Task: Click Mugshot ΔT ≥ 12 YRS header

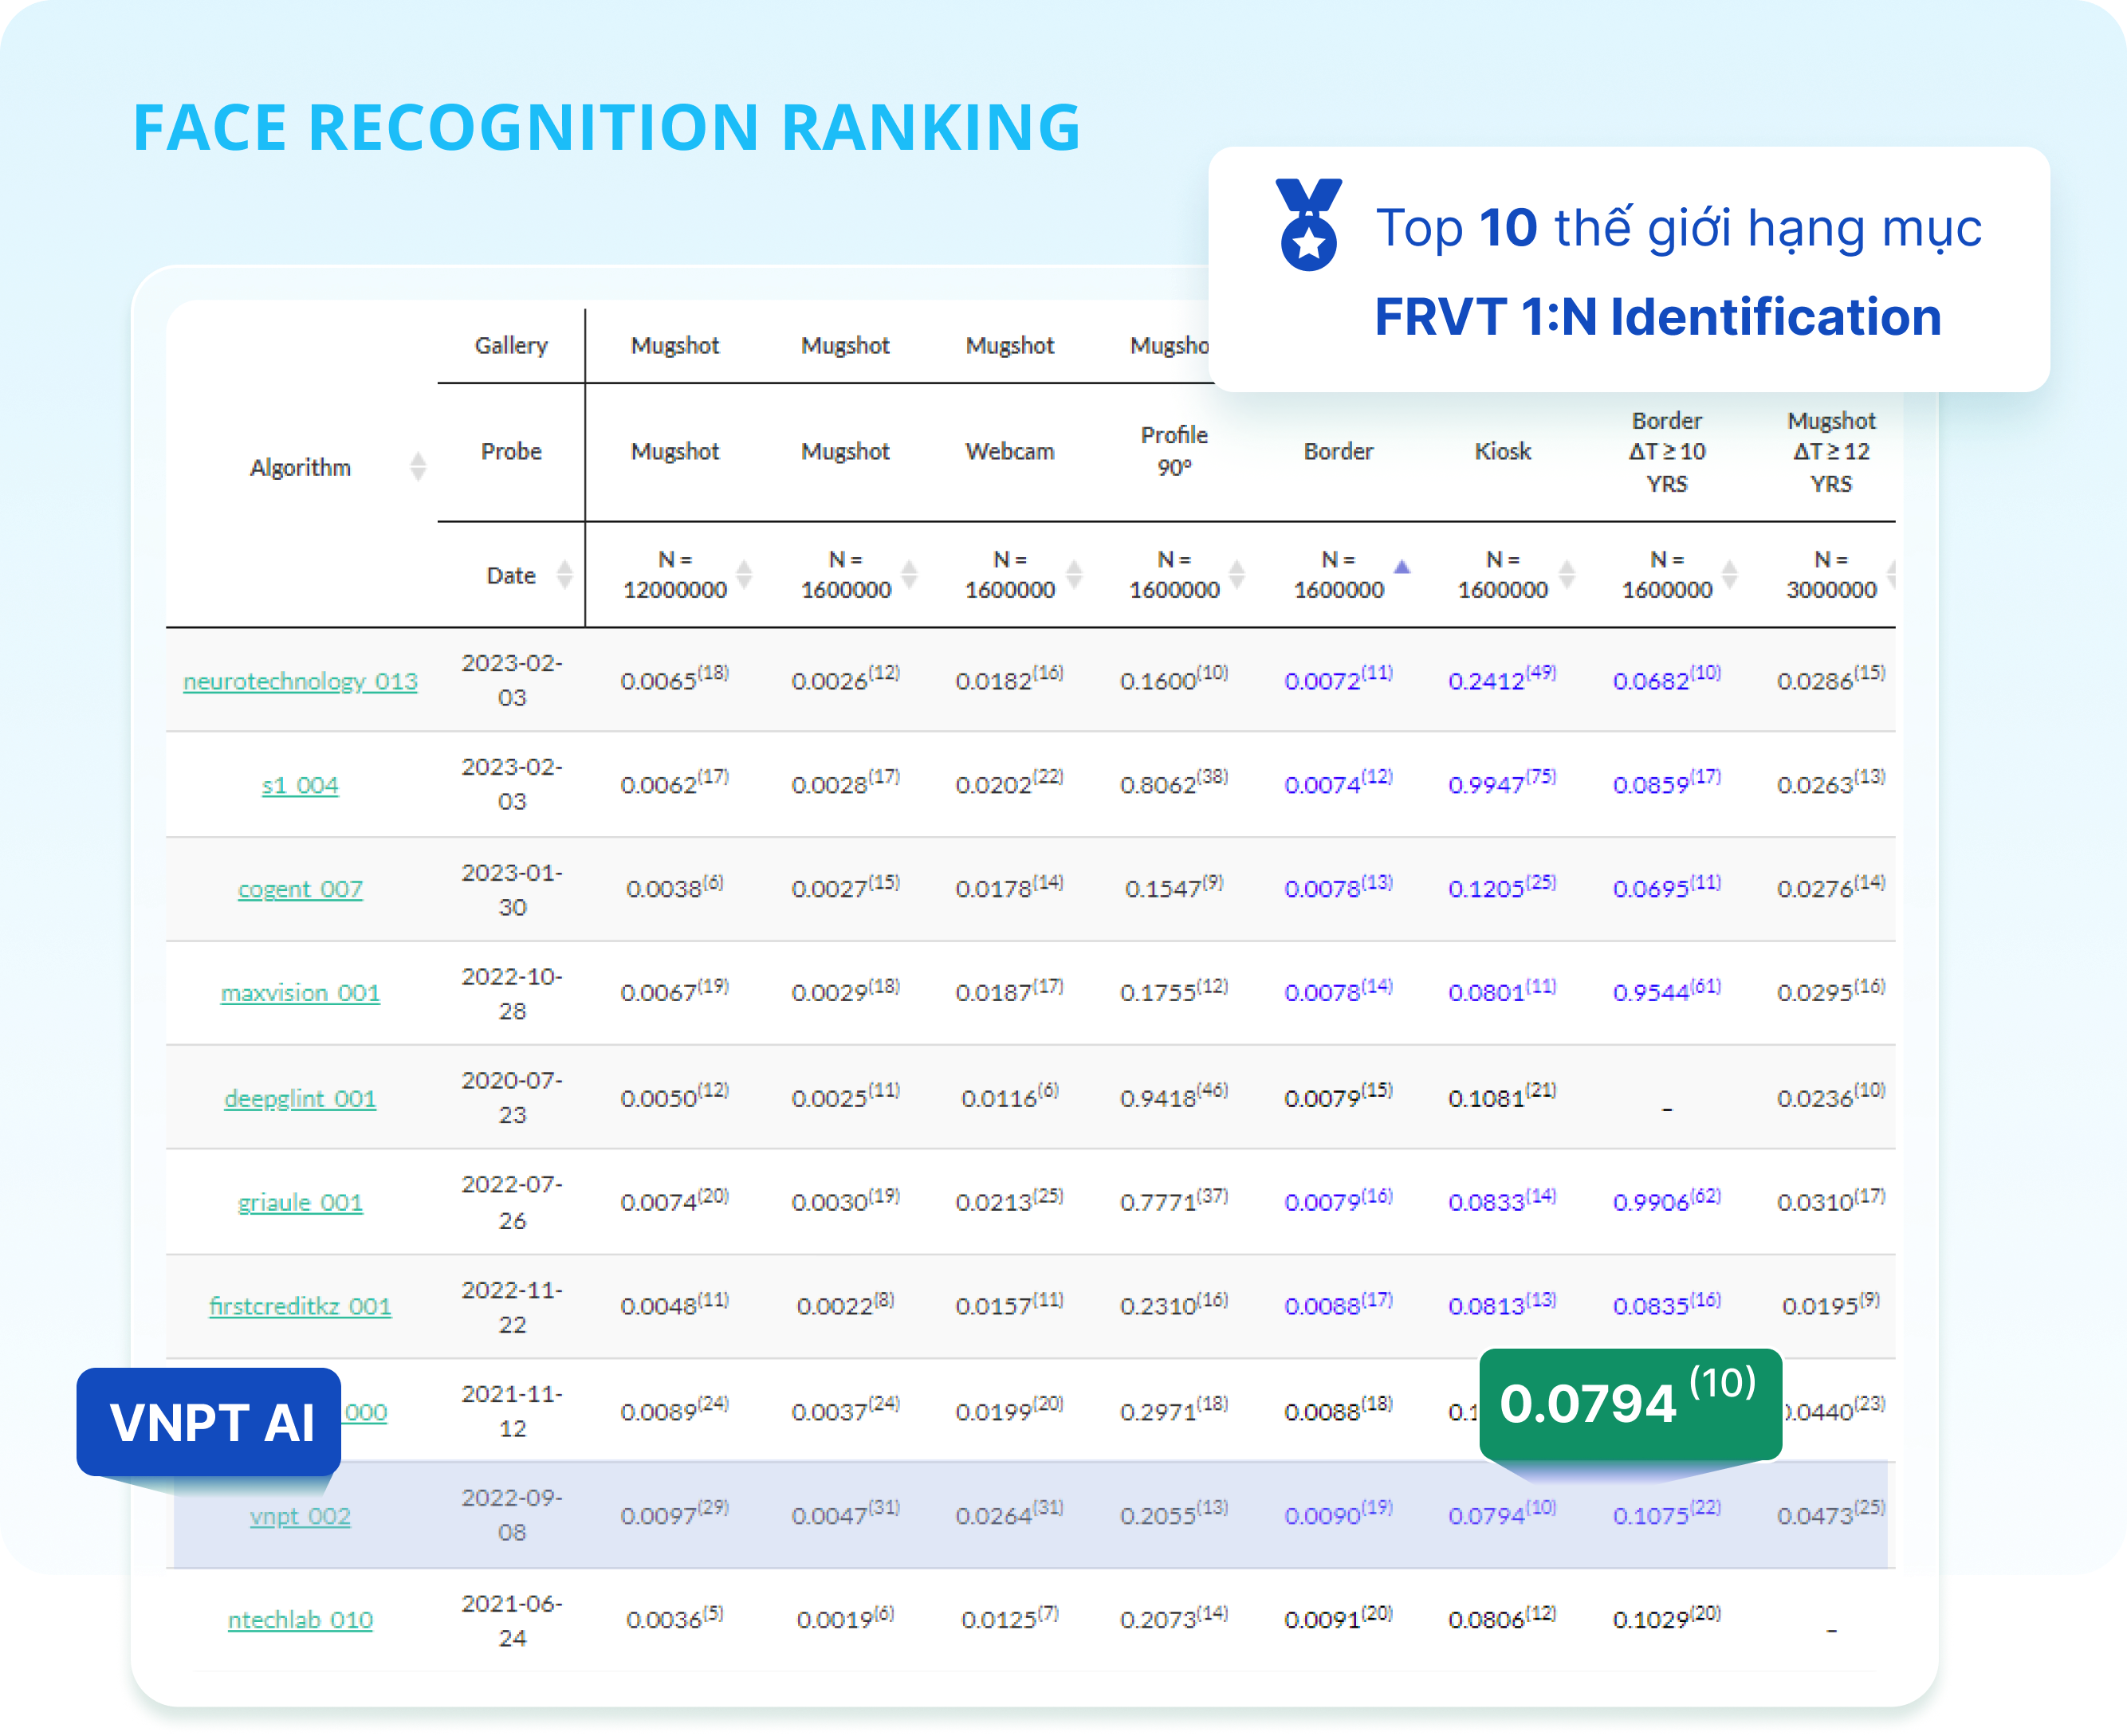Action: (1831, 451)
